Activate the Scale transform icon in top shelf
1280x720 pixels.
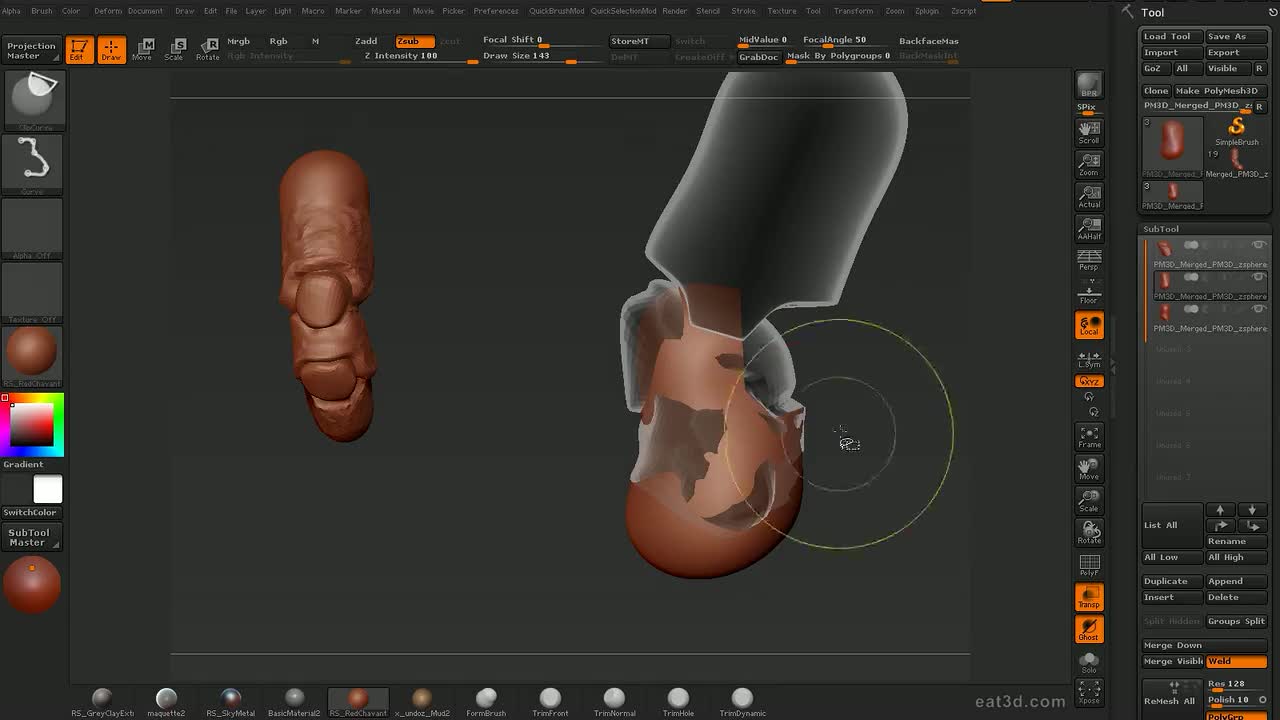coord(174,49)
